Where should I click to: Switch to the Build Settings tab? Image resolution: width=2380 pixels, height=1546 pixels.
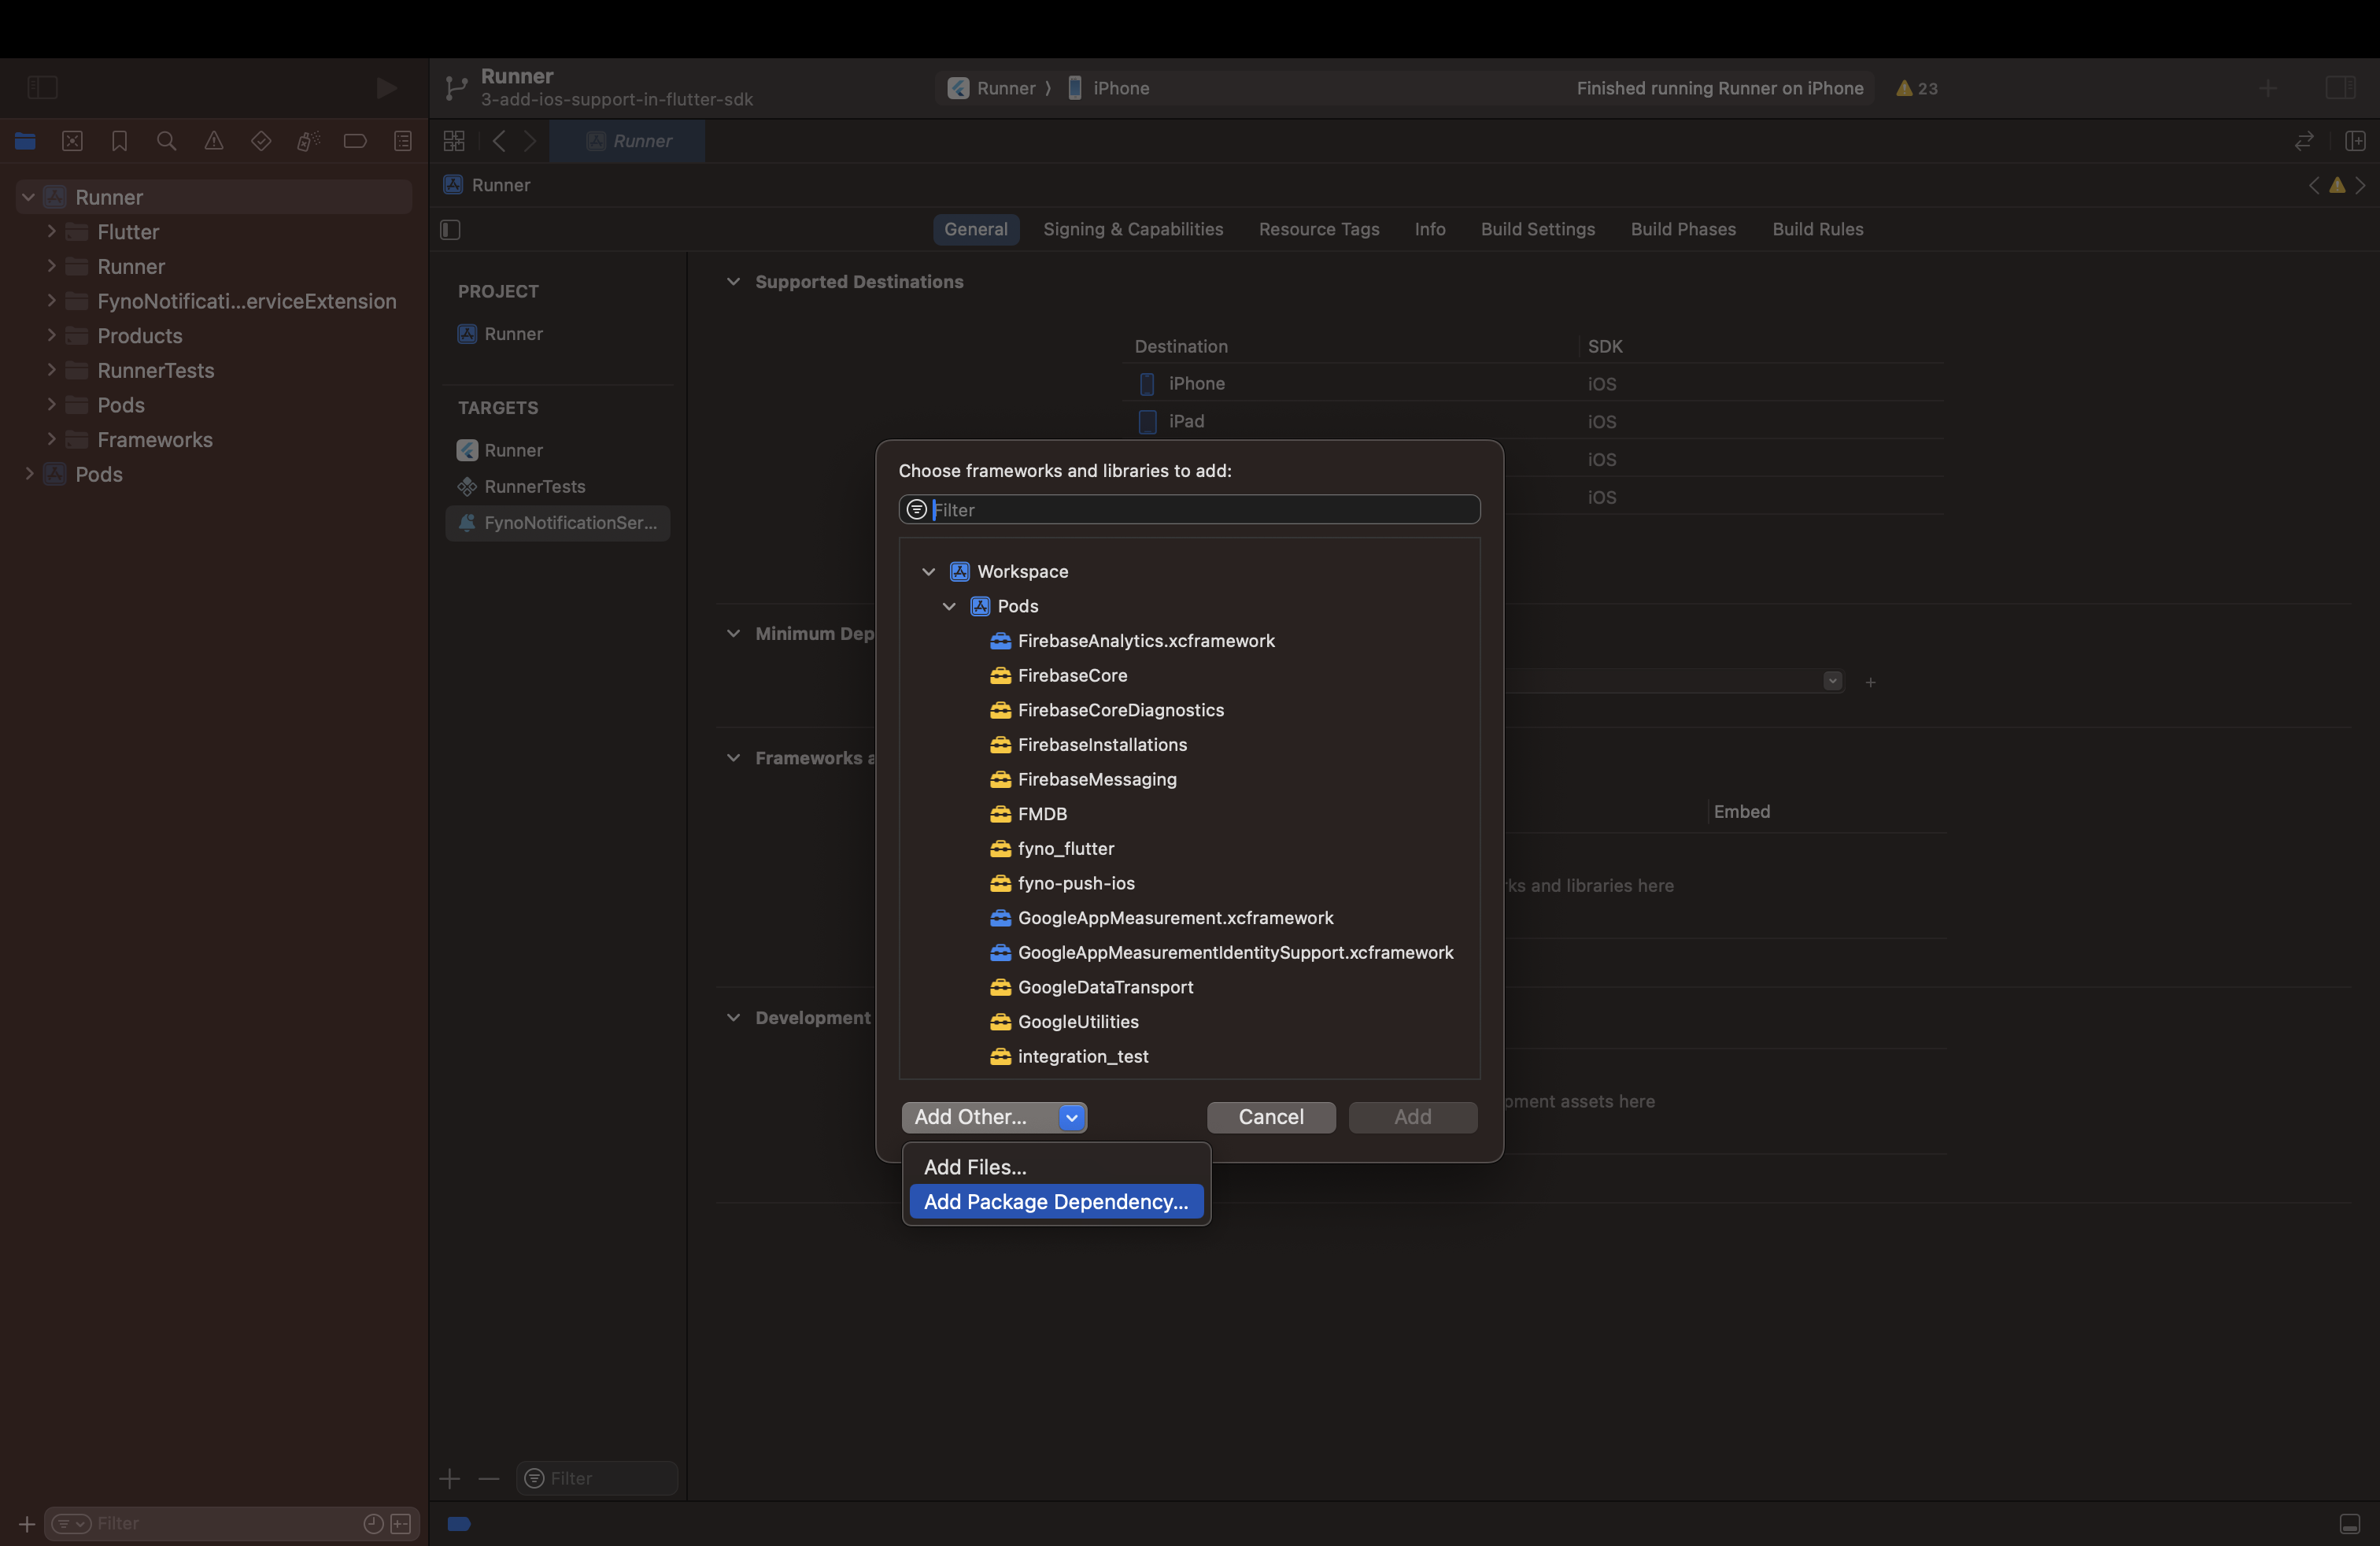pyautogui.click(x=1537, y=229)
